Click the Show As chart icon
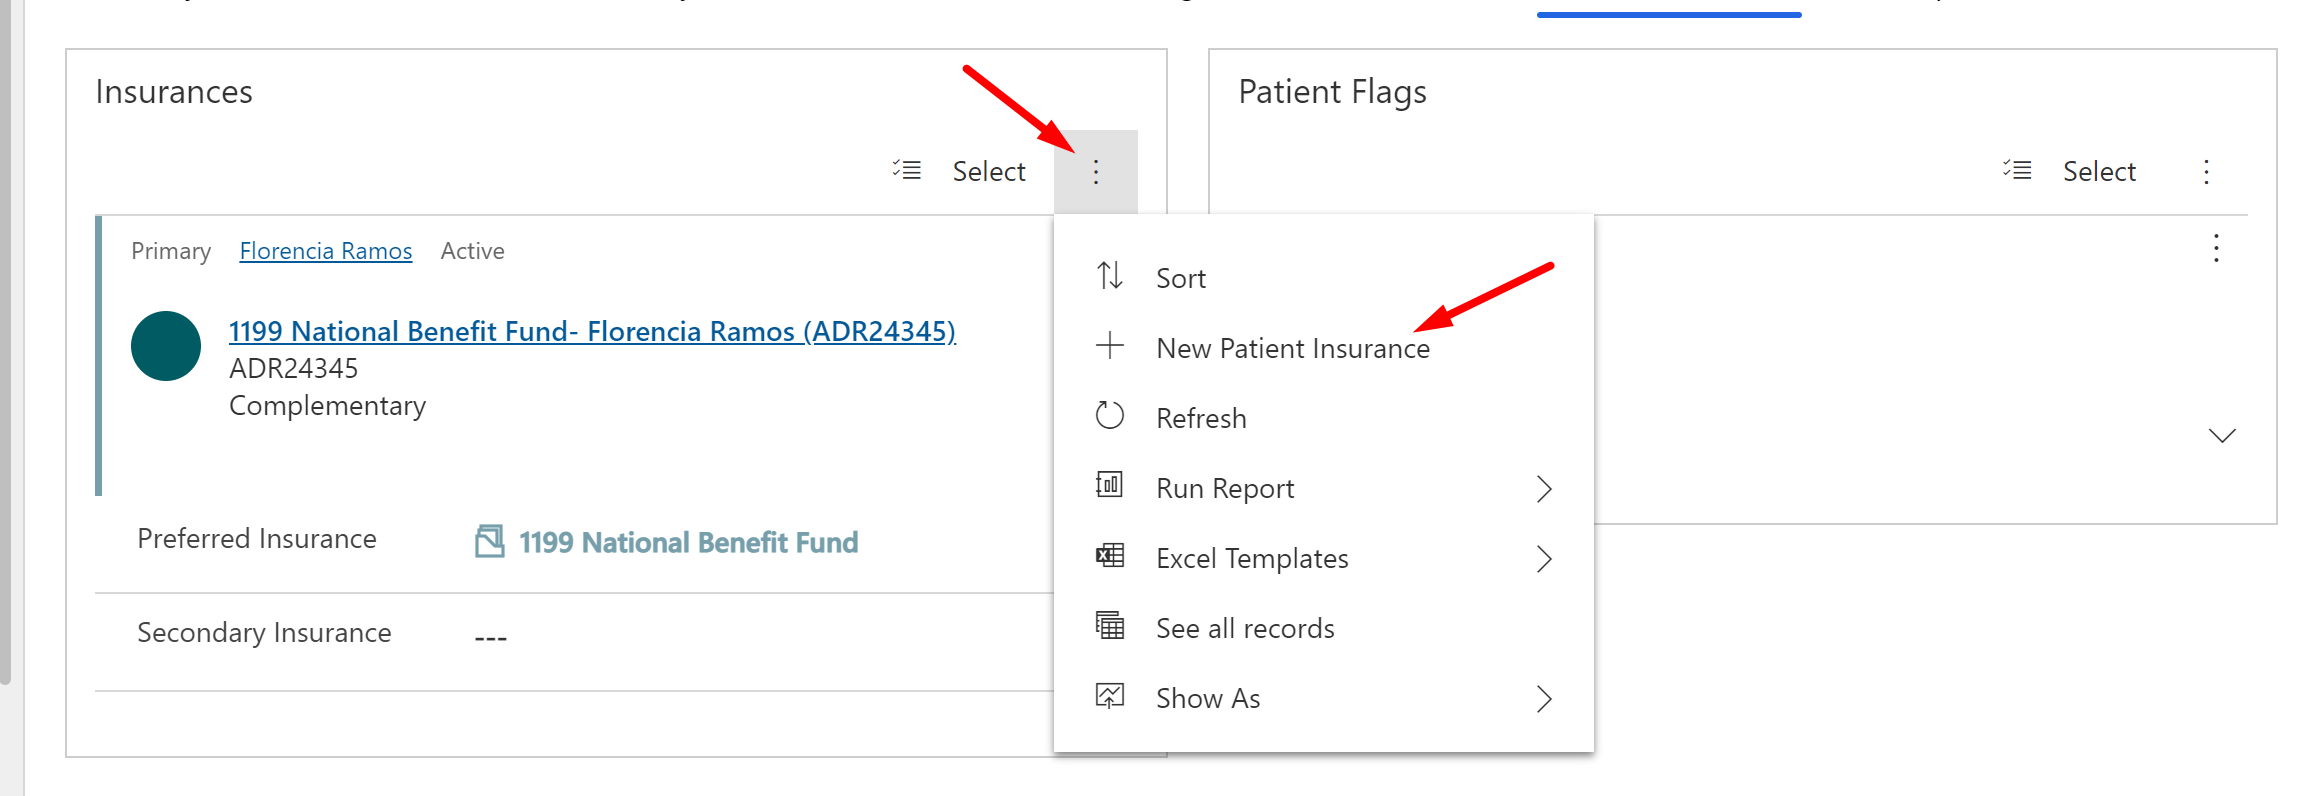 pos(1110,696)
